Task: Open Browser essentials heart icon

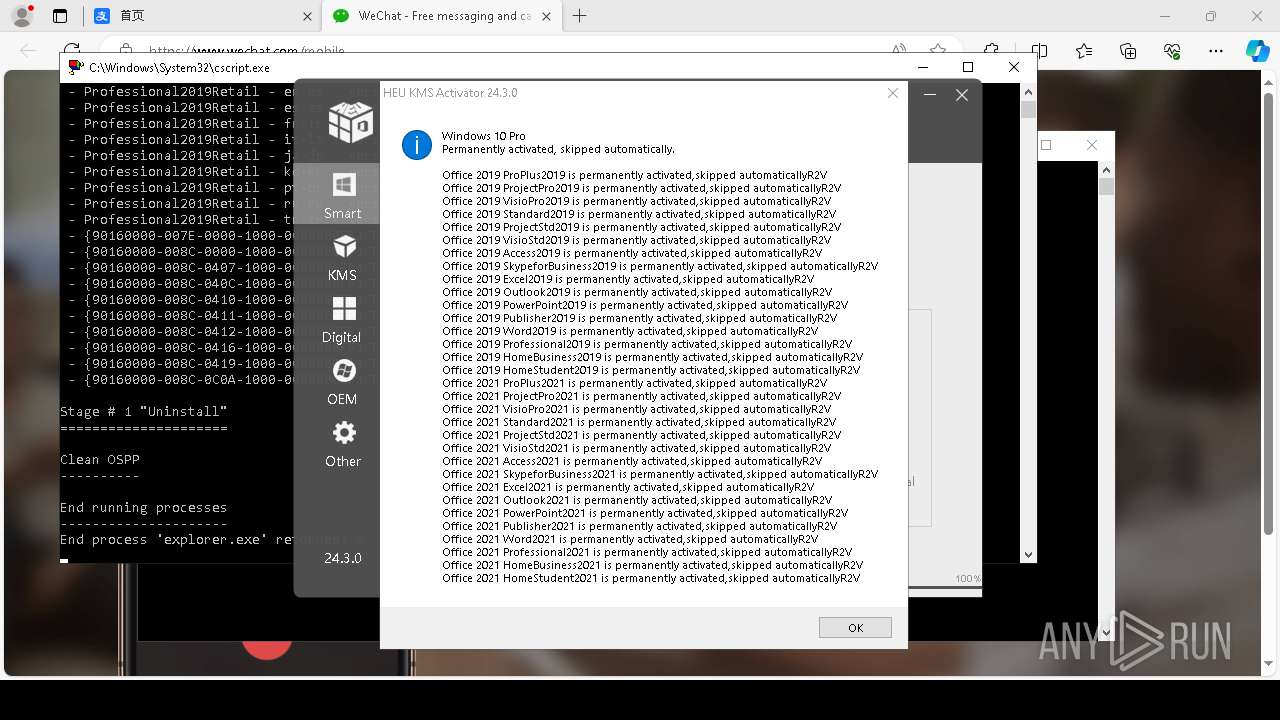Action: 1172,51
